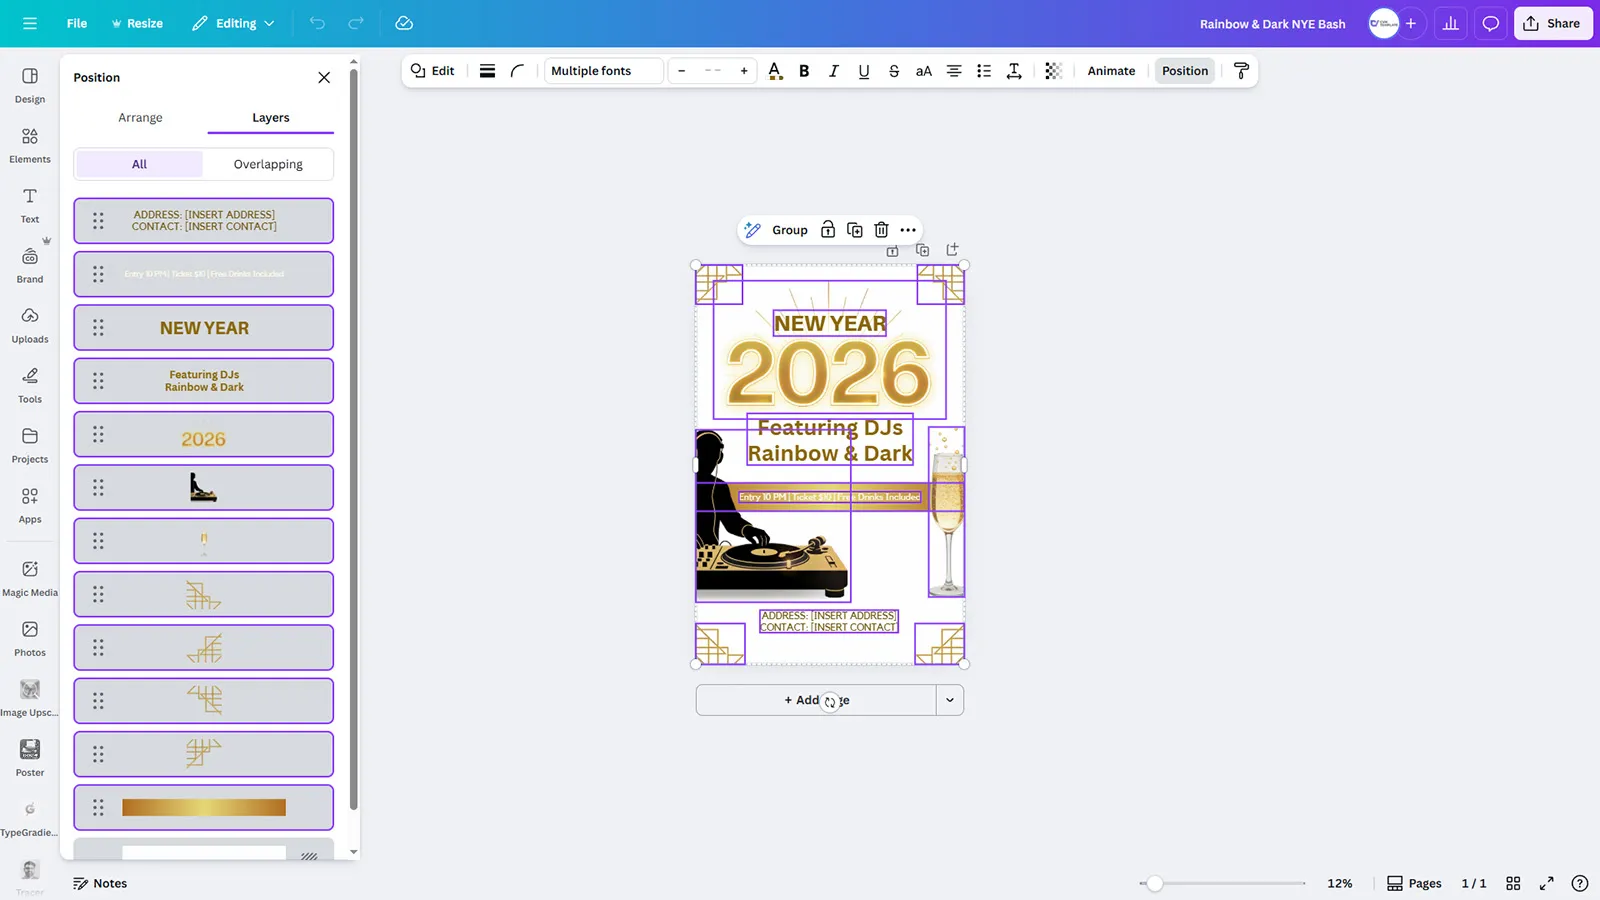Click the lock icon above selection
Viewport: 1600px width, 900px height.
[x=828, y=230]
